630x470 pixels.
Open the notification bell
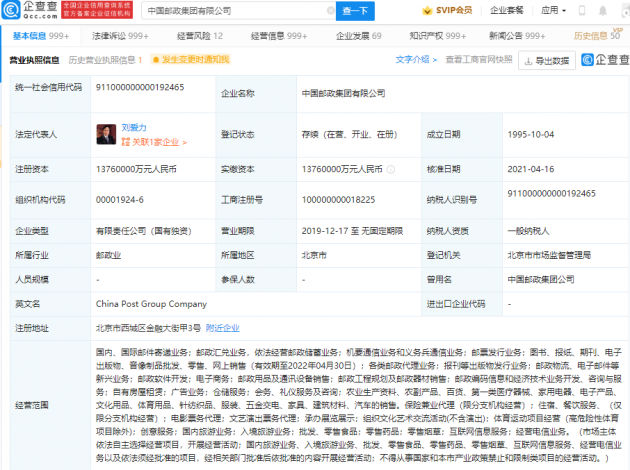pos(603,11)
